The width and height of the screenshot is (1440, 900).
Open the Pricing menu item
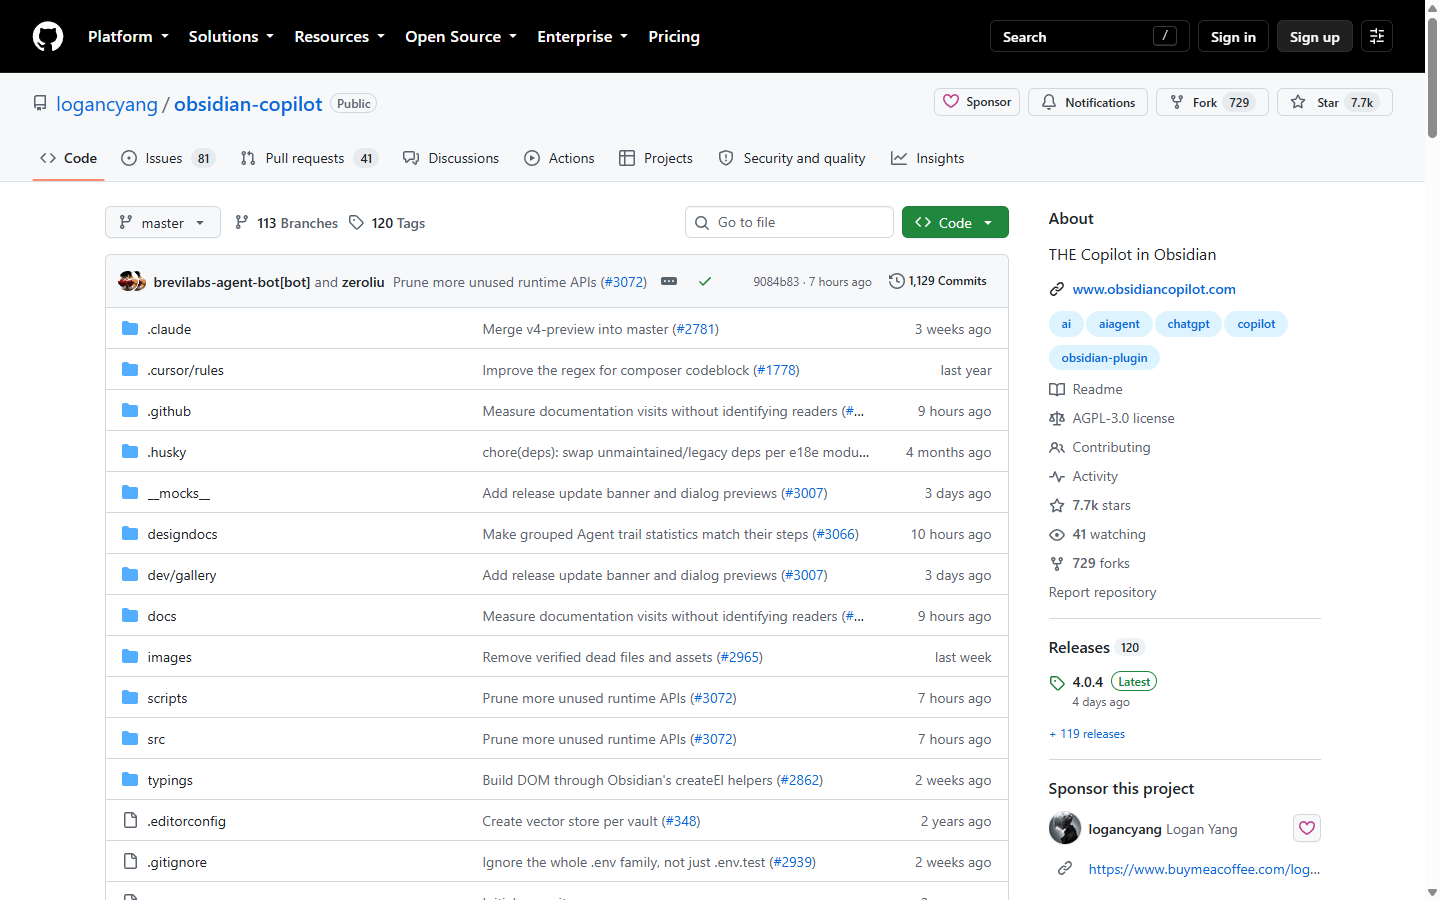674,36
